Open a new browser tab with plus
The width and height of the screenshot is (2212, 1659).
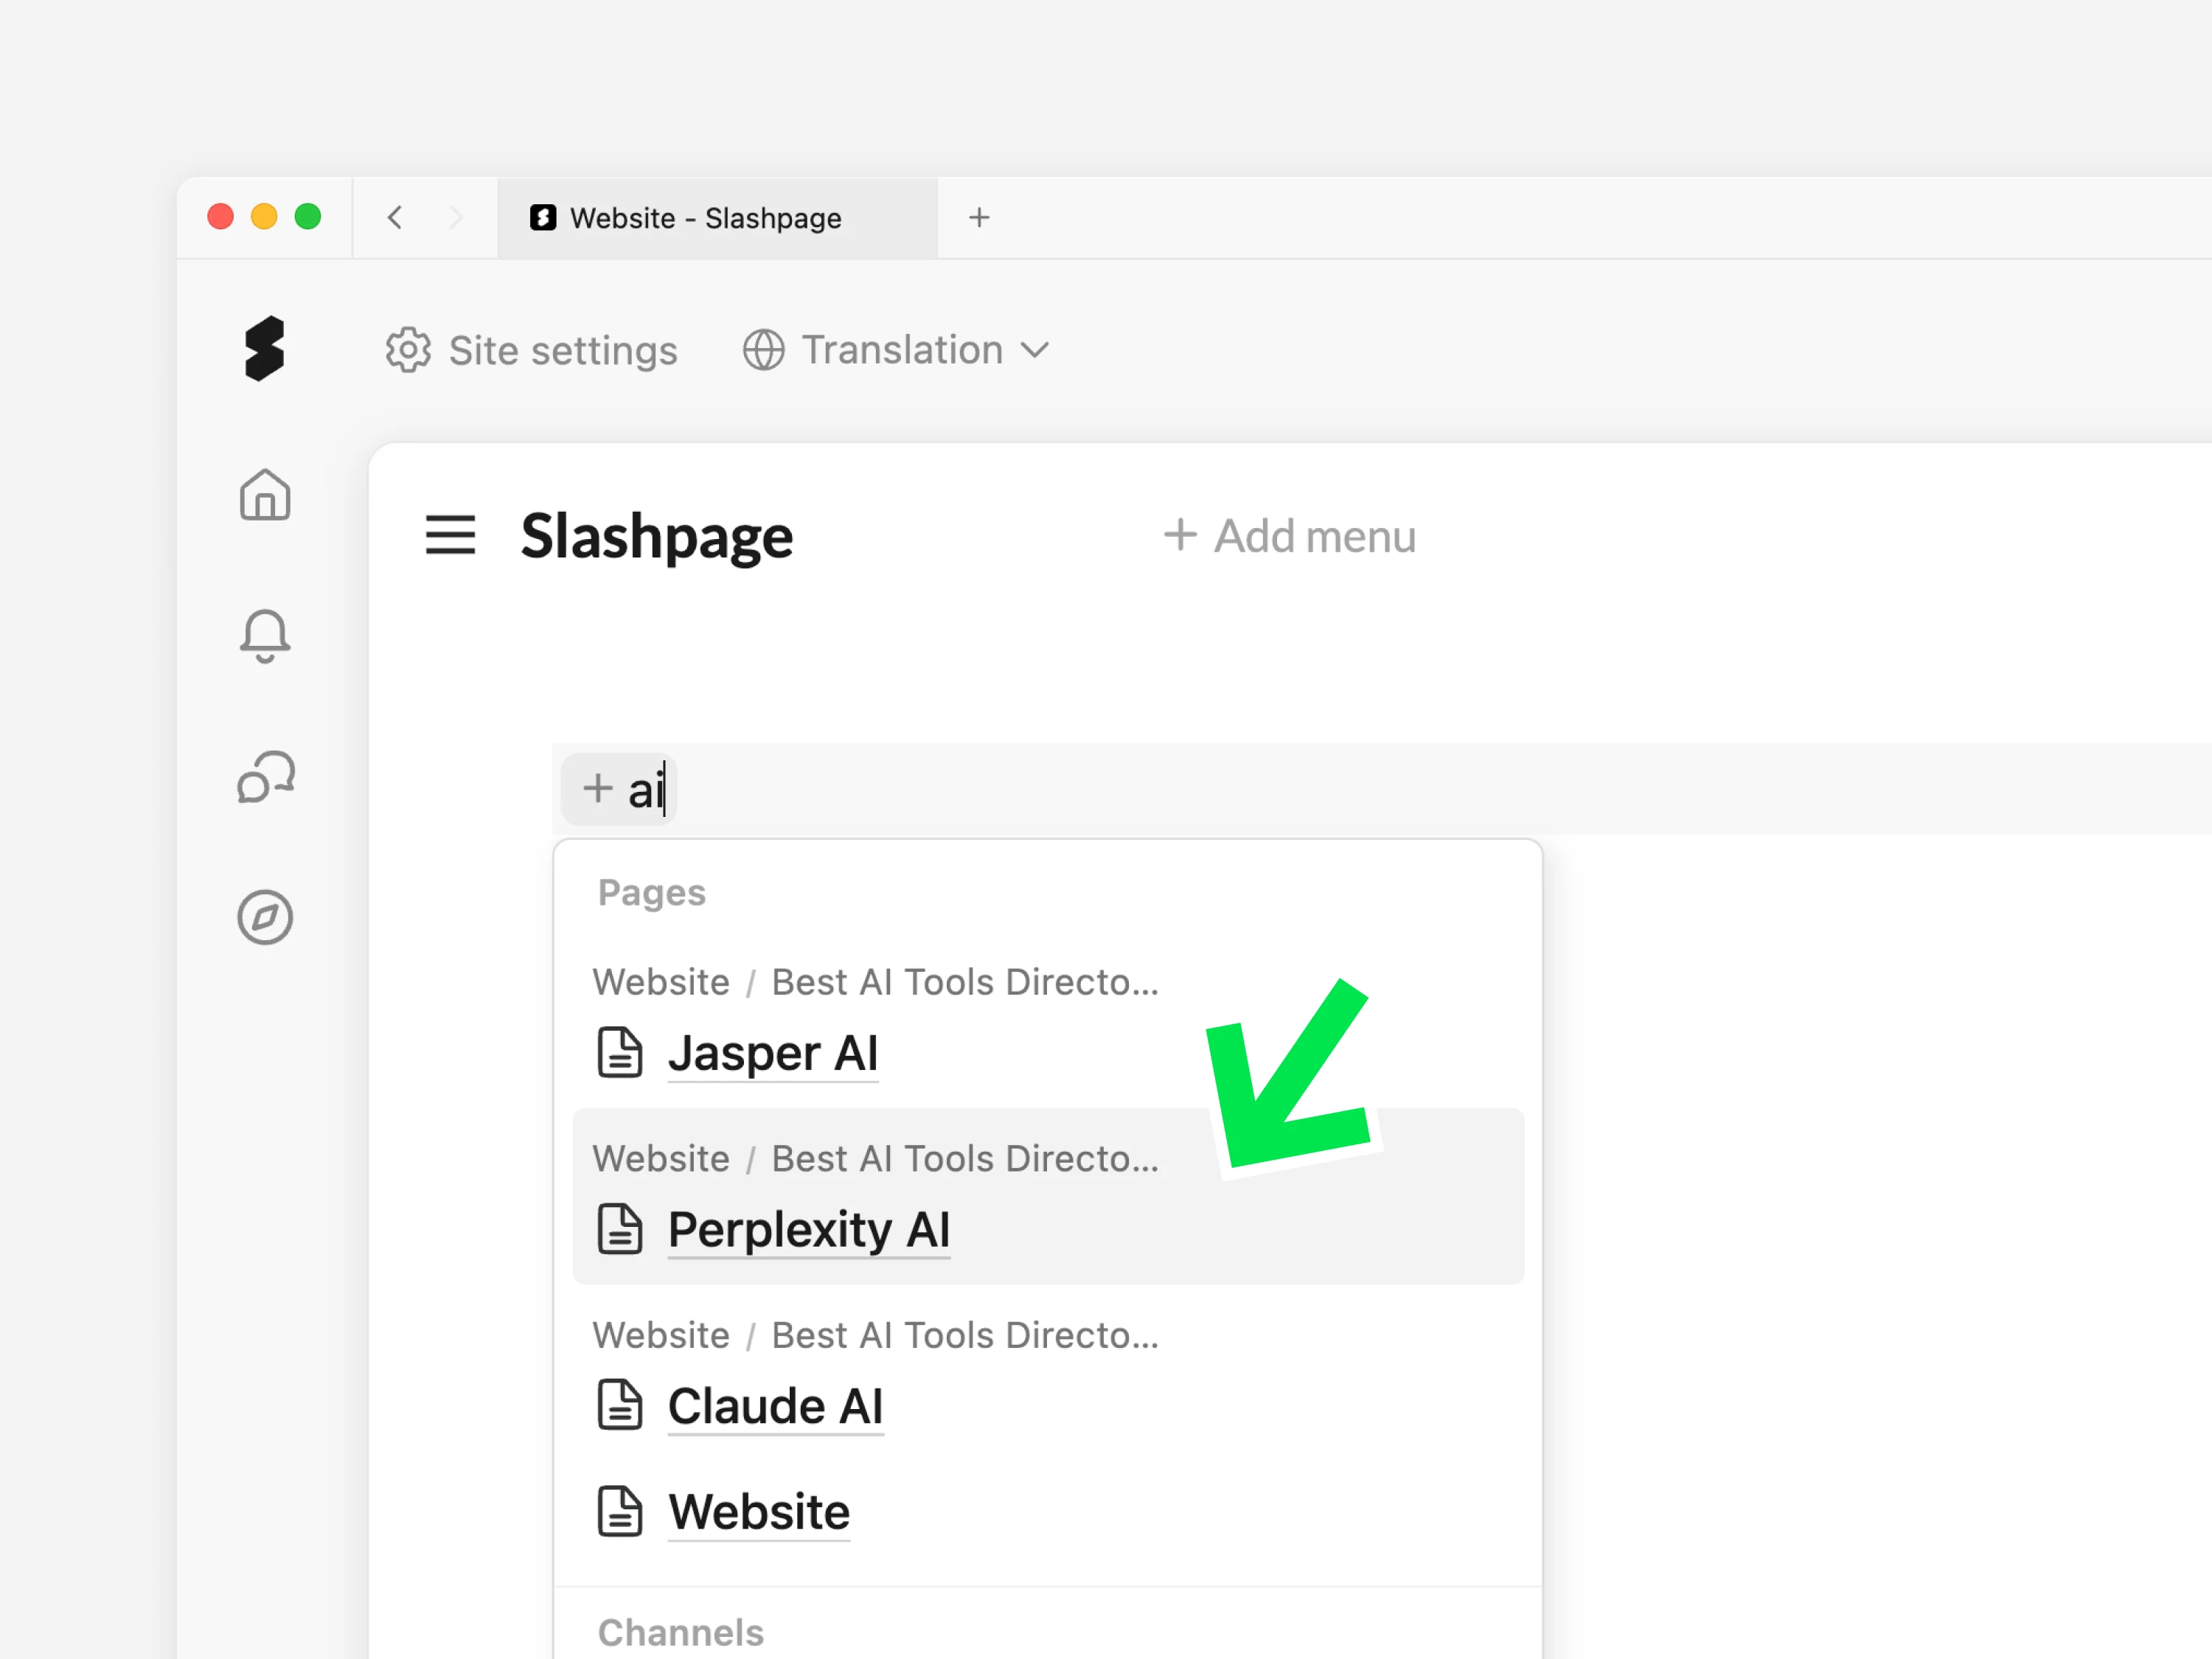980,217
